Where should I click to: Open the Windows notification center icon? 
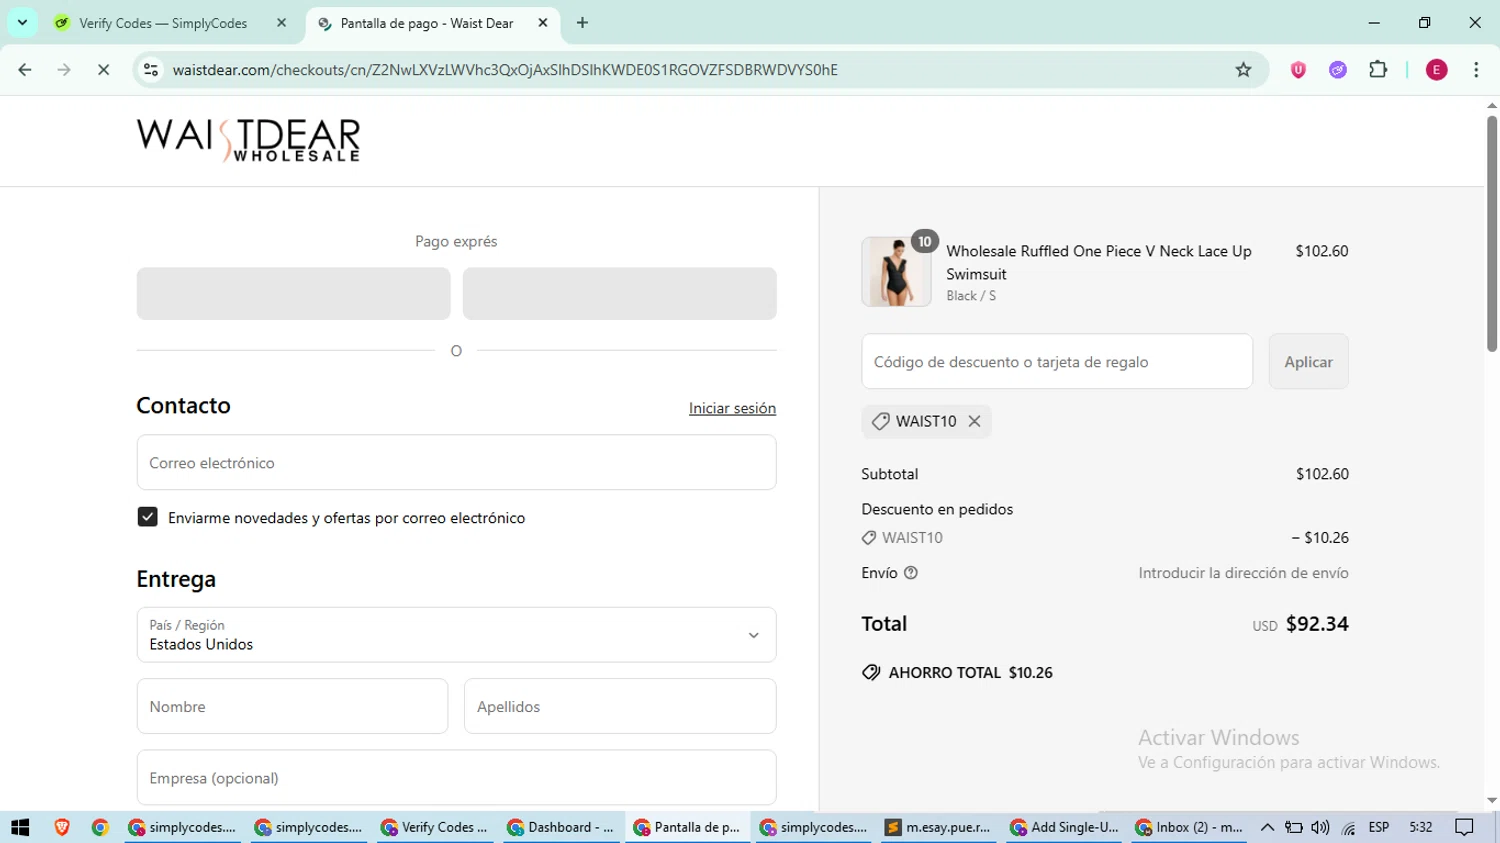point(1464,827)
